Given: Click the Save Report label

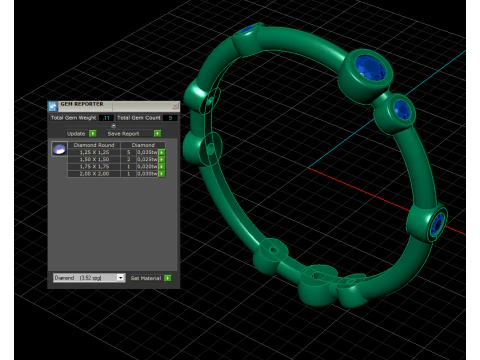Looking at the screenshot, I should point(123,134).
